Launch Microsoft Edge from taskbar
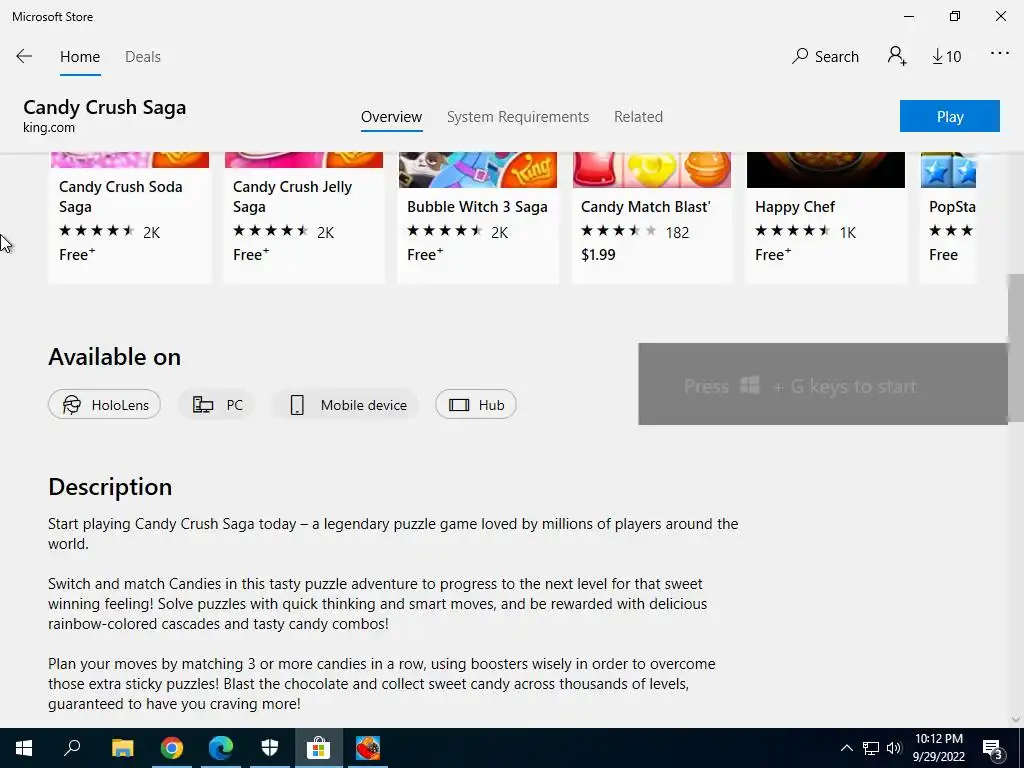Screen dimensions: 1024x768 (x=221, y=748)
